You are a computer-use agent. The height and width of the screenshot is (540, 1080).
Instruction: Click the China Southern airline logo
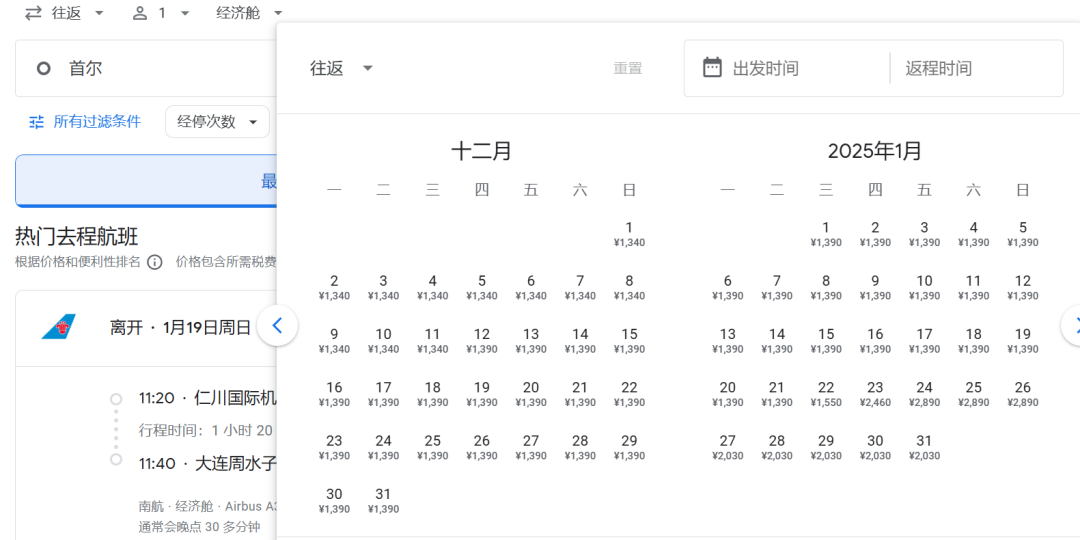point(58,327)
